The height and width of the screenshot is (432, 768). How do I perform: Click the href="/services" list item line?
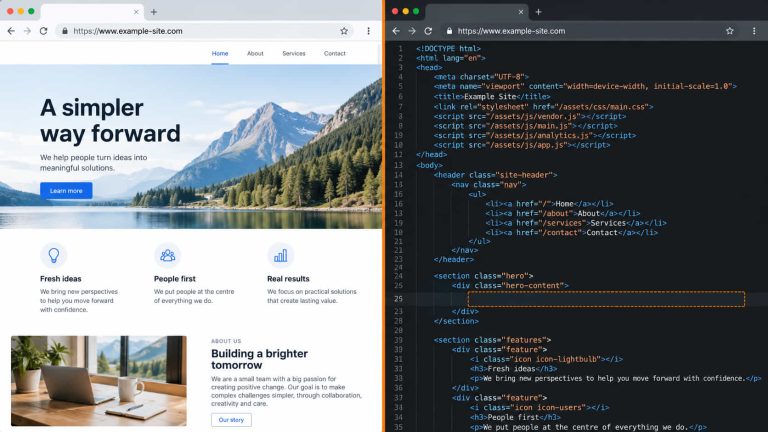pos(576,223)
